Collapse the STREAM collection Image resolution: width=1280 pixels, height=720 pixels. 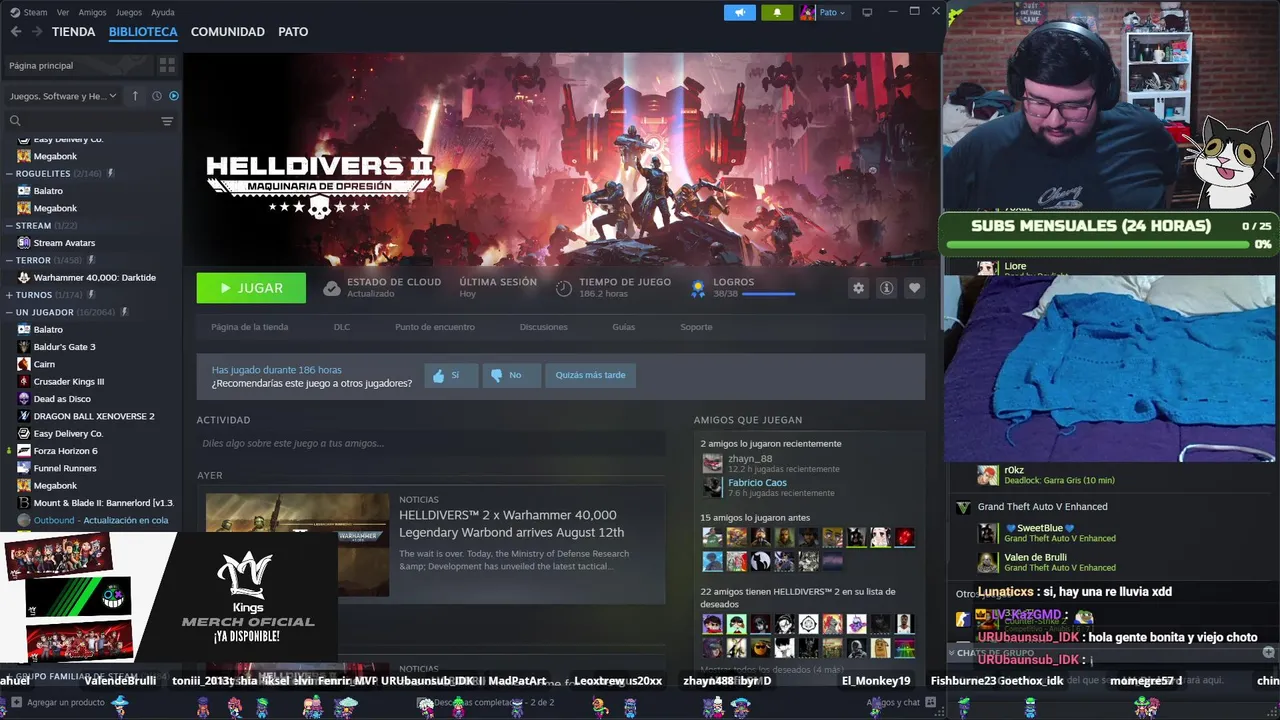coord(8,226)
